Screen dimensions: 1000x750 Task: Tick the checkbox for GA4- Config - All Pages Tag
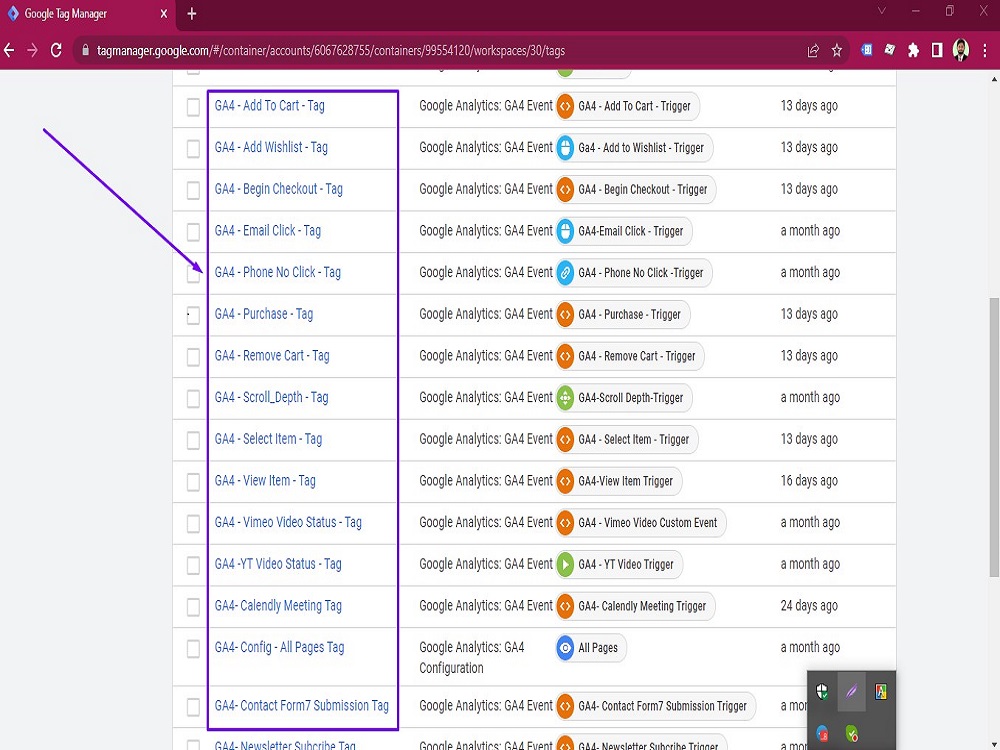click(191, 648)
